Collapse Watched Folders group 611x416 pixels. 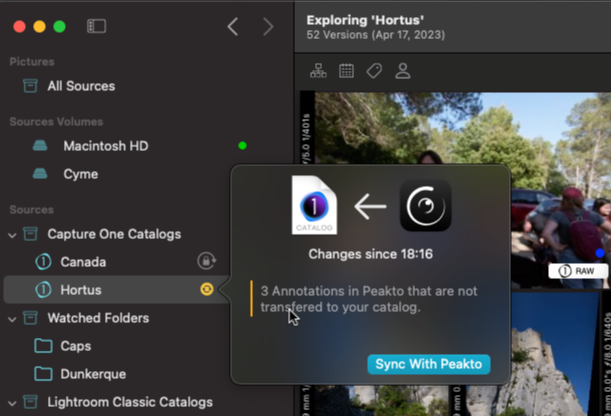[12, 319]
